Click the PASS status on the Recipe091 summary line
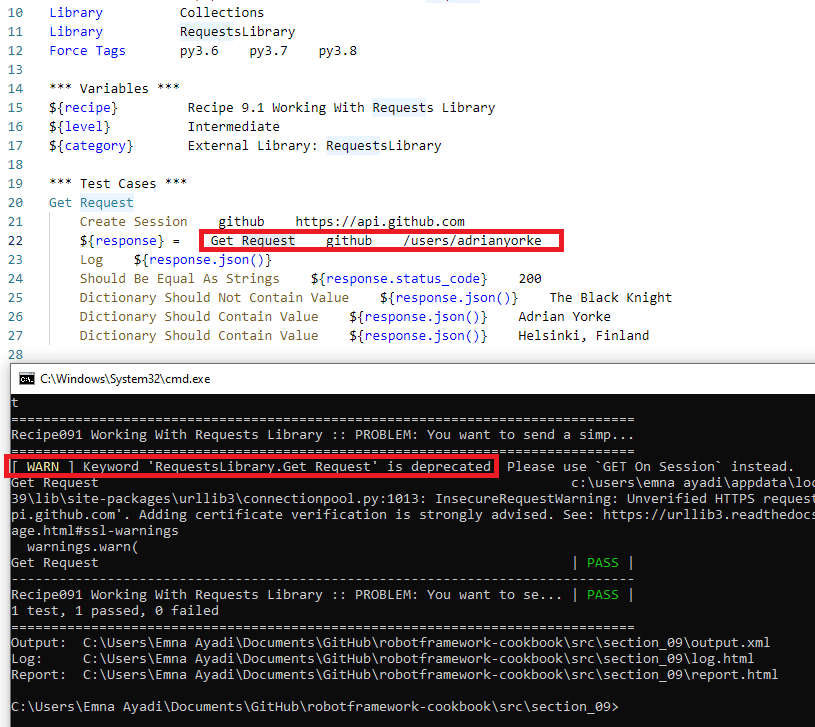The image size is (815, 727). point(603,594)
